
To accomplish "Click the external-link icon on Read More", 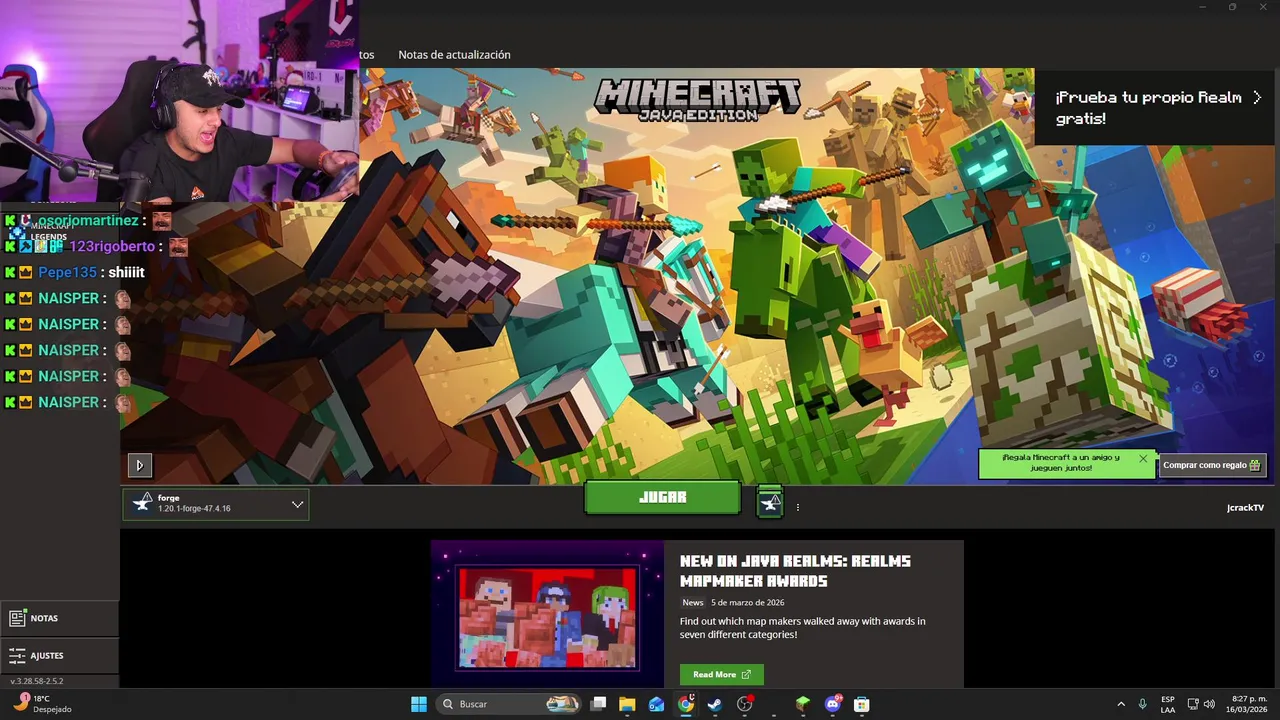I will (746, 675).
